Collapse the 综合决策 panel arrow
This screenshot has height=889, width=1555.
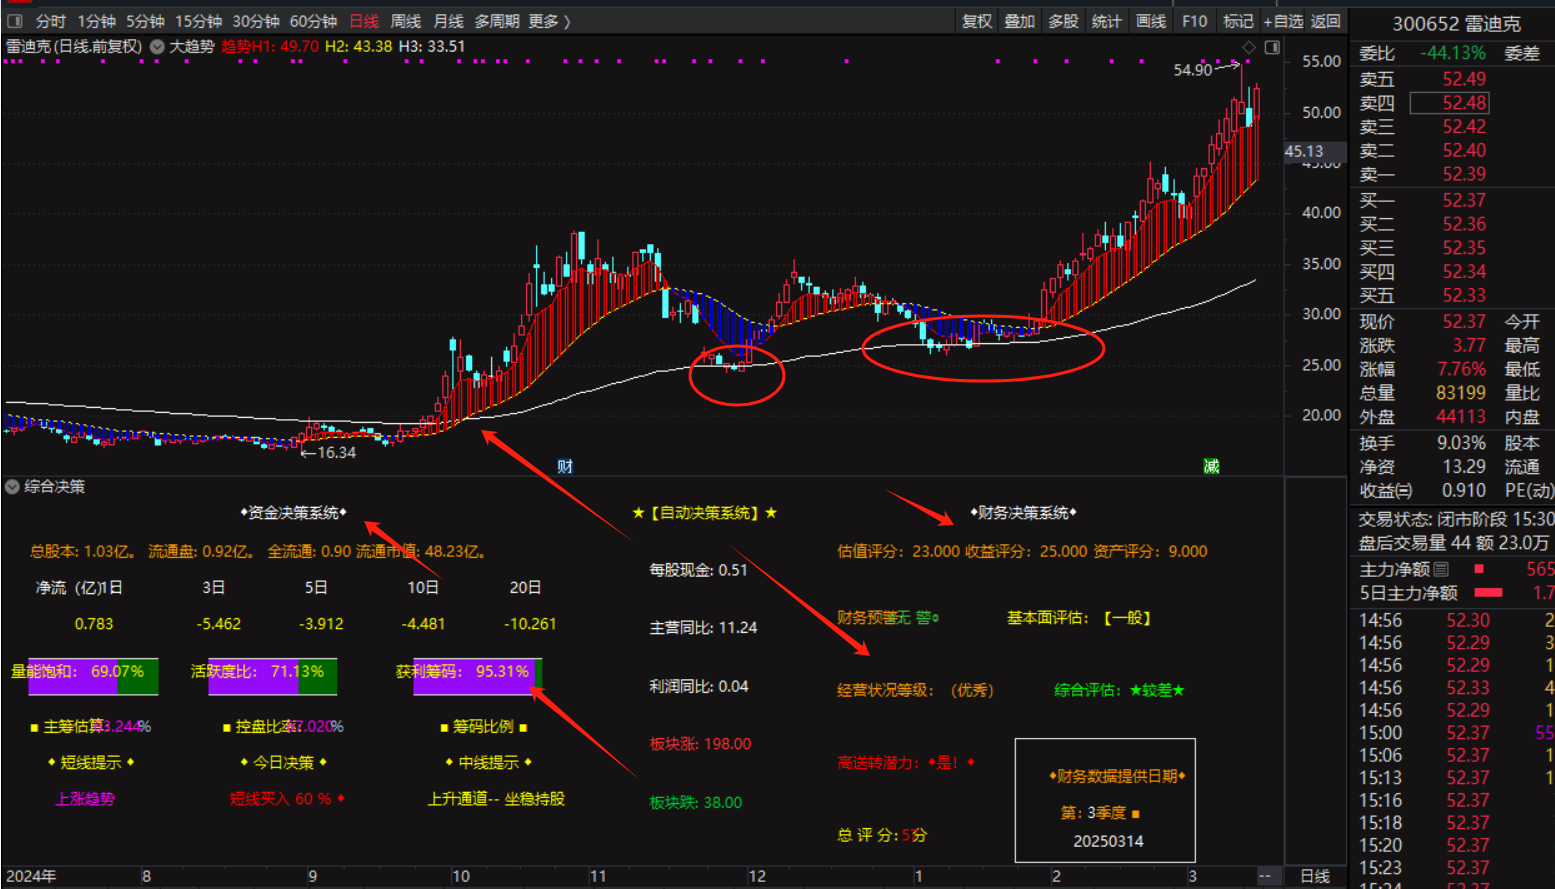(12, 487)
